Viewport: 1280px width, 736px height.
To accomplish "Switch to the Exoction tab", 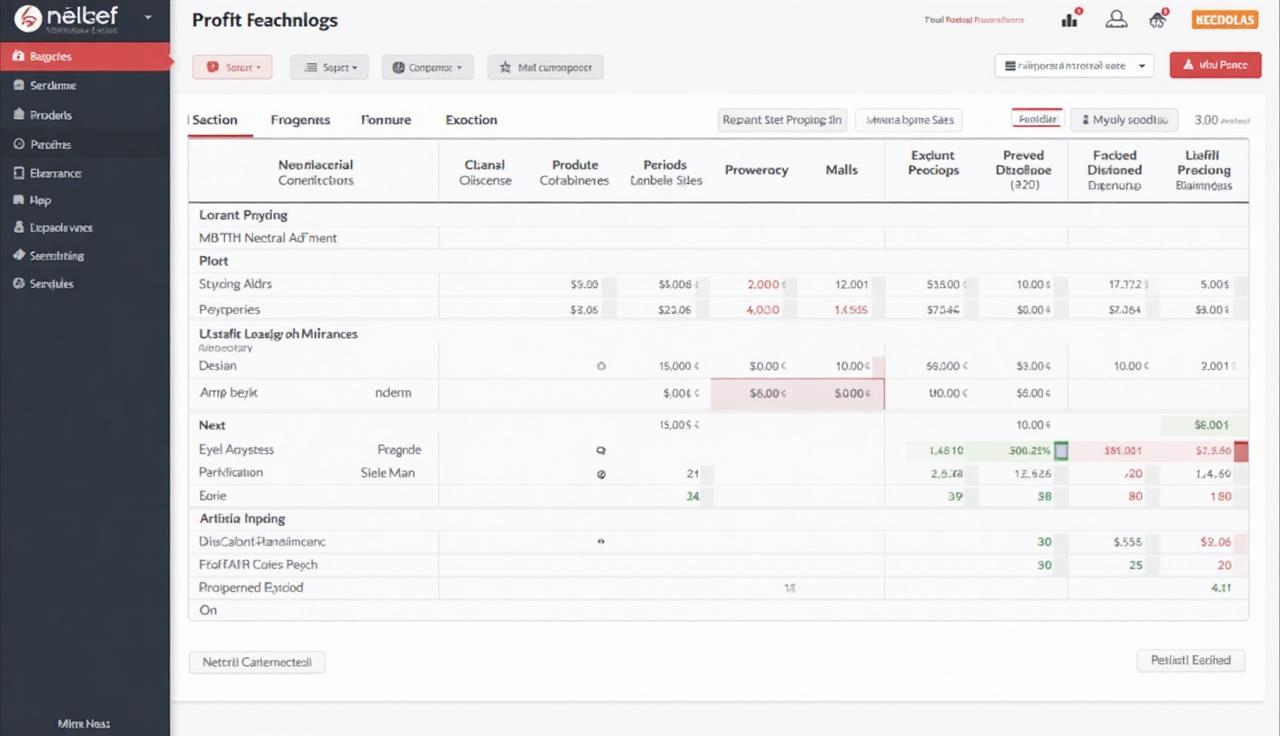I will point(471,120).
